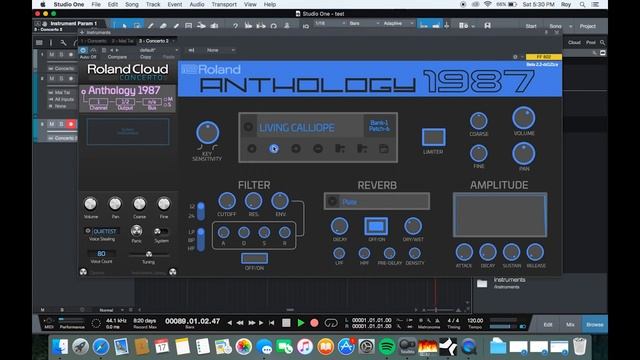Open the Adaptive snap dropdown
The width and height of the screenshot is (640, 360).
(x=398, y=23)
